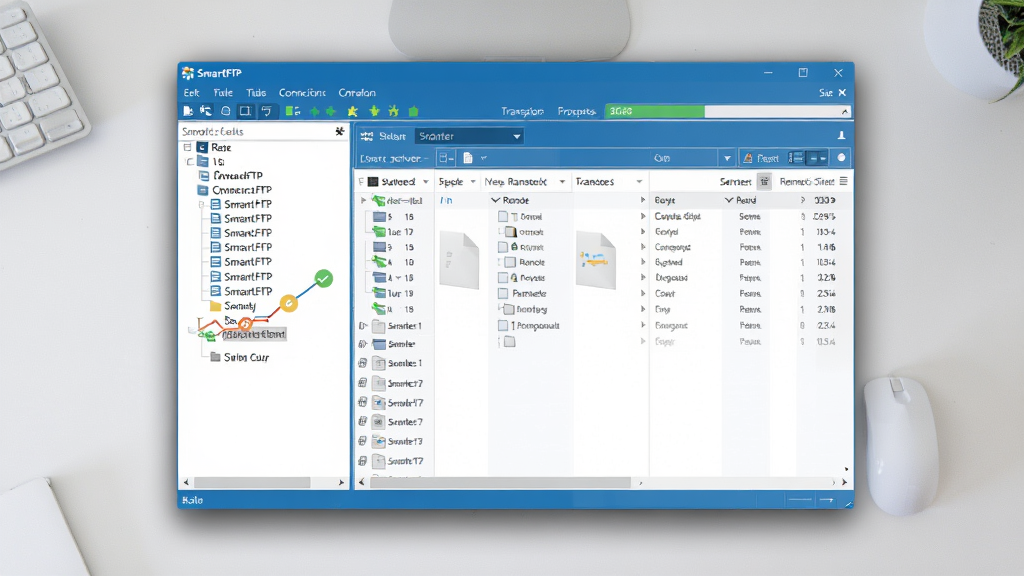Open the Conncitinc menu

(x=302, y=93)
